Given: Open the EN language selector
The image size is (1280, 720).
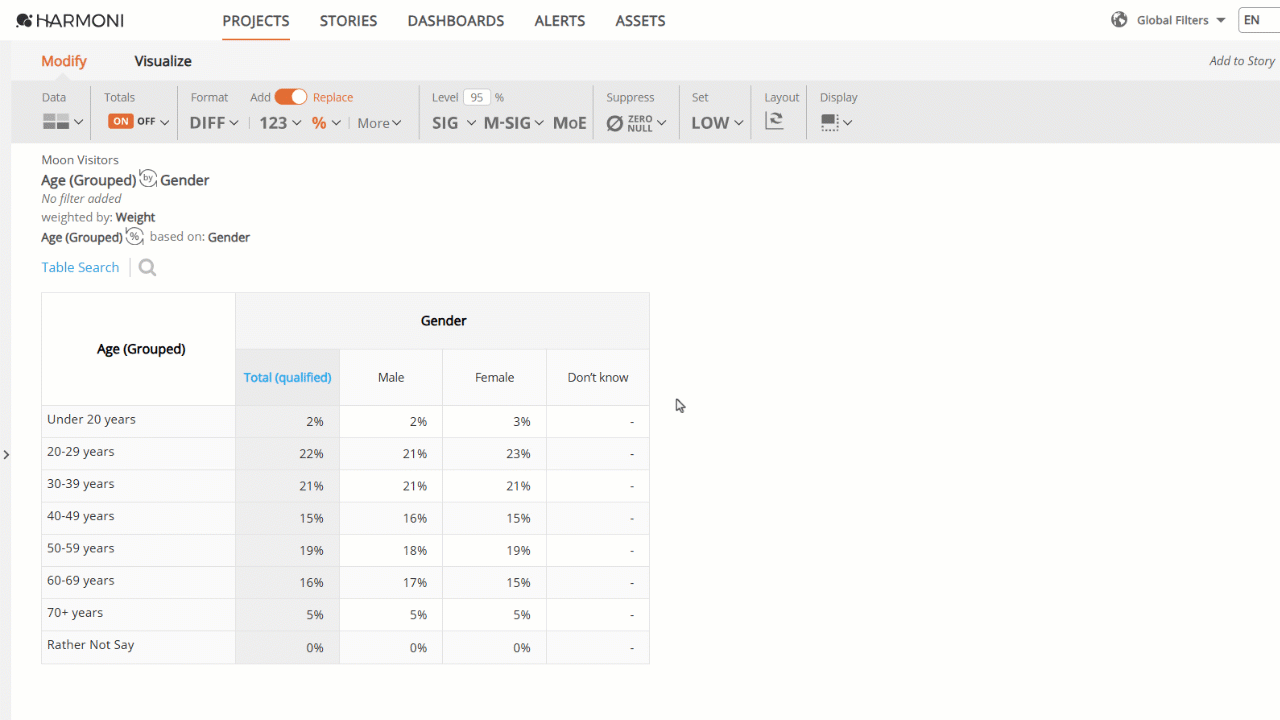Looking at the screenshot, I should 1258,20.
